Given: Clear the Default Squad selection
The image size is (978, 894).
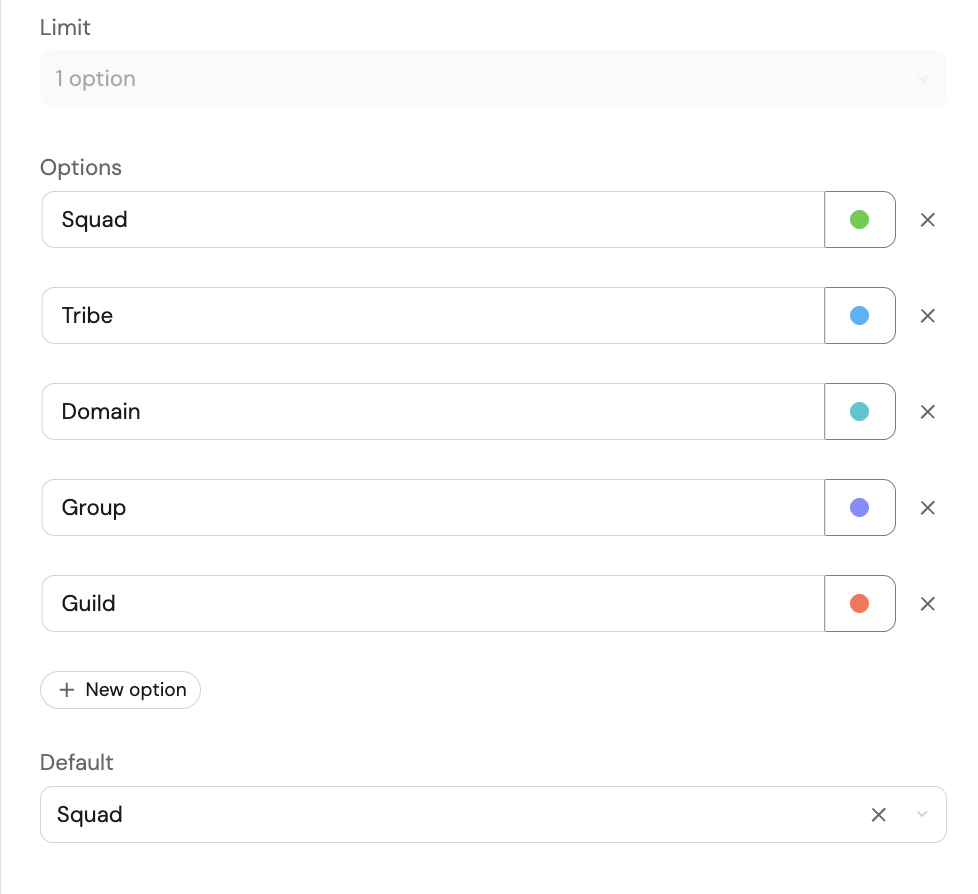Looking at the screenshot, I should point(878,815).
